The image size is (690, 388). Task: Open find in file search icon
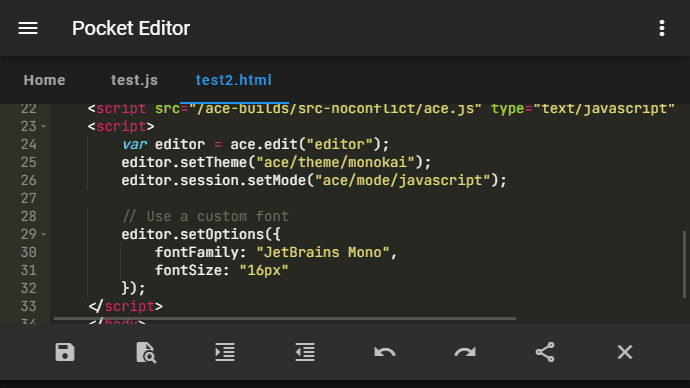click(x=146, y=352)
